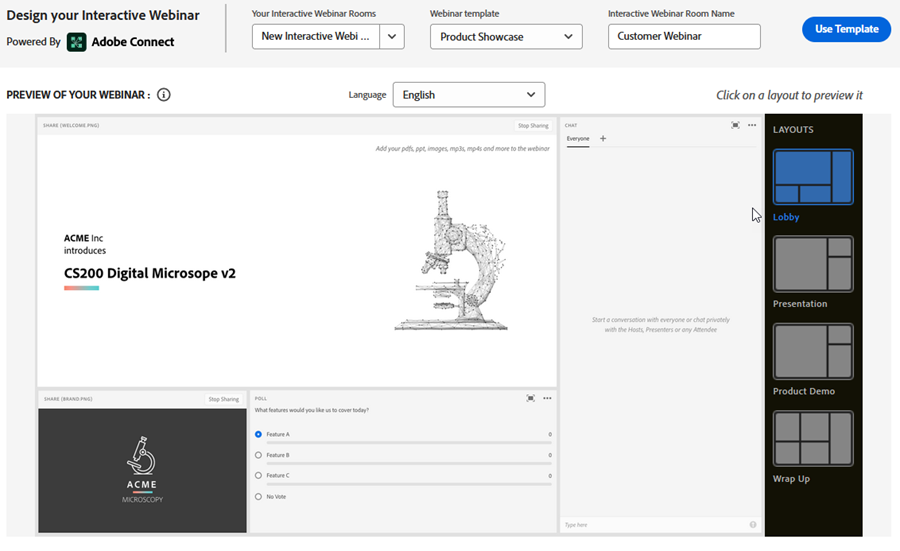The height and width of the screenshot is (551, 900).
Task: Select the Feature C poll option
Action: (x=258, y=476)
